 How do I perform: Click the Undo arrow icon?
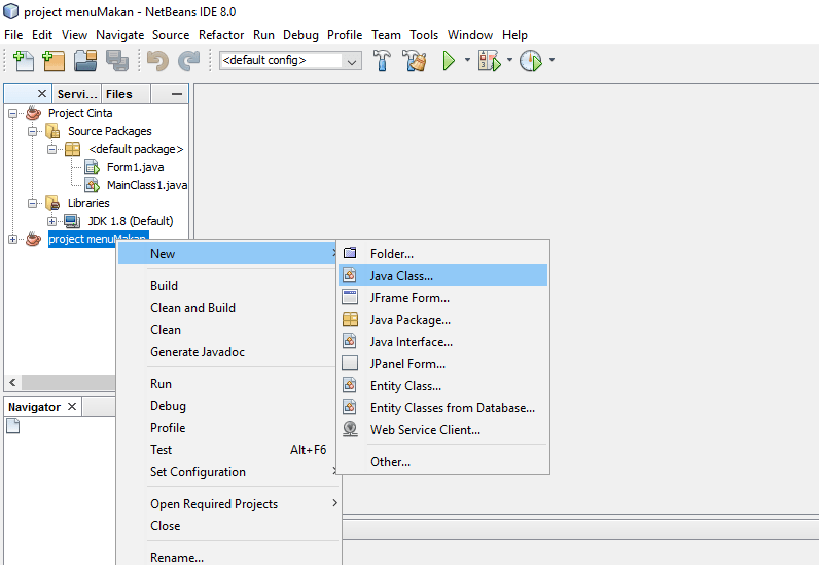pyautogui.click(x=157, y=61)
